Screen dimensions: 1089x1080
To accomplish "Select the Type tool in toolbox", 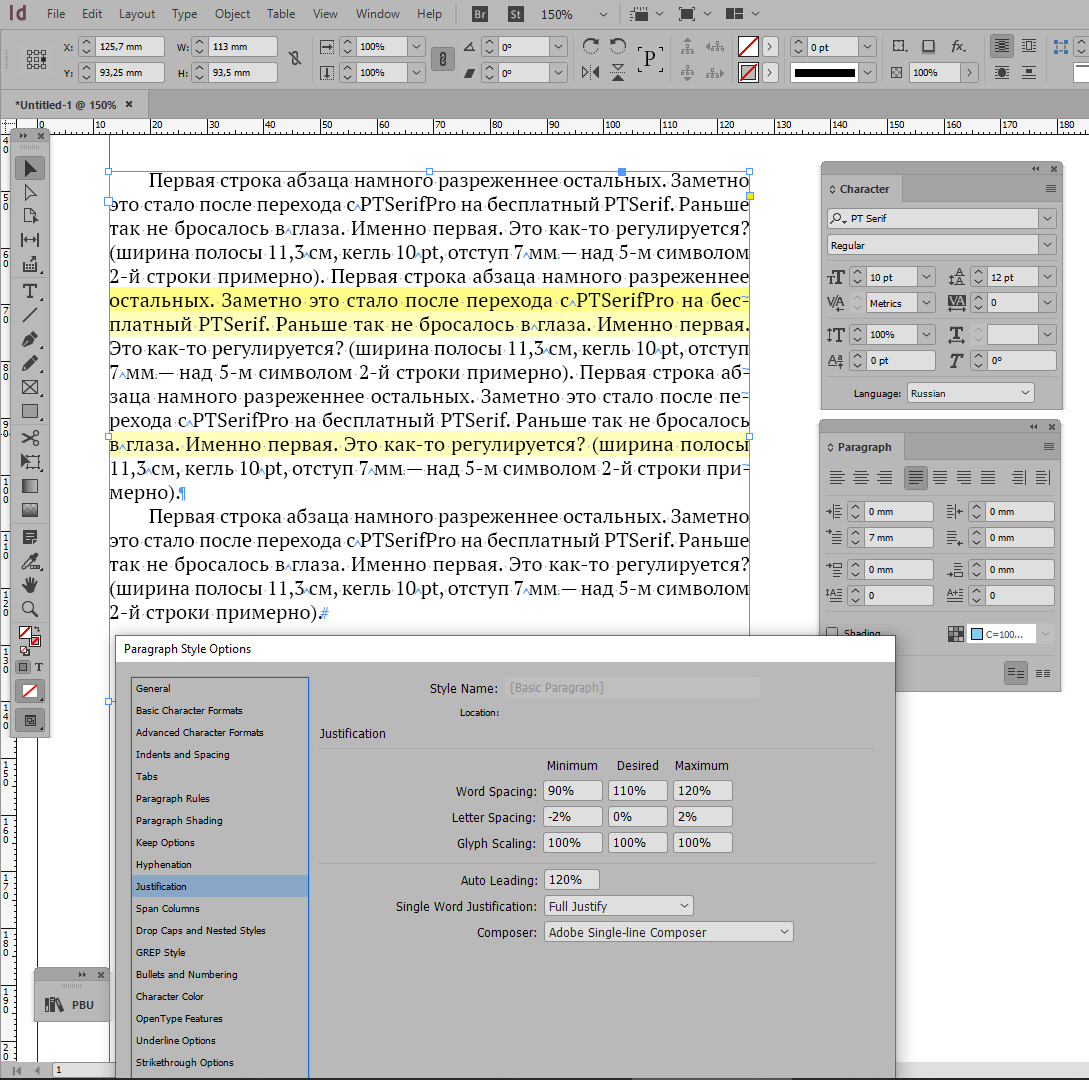I will [x=30, y=291].
